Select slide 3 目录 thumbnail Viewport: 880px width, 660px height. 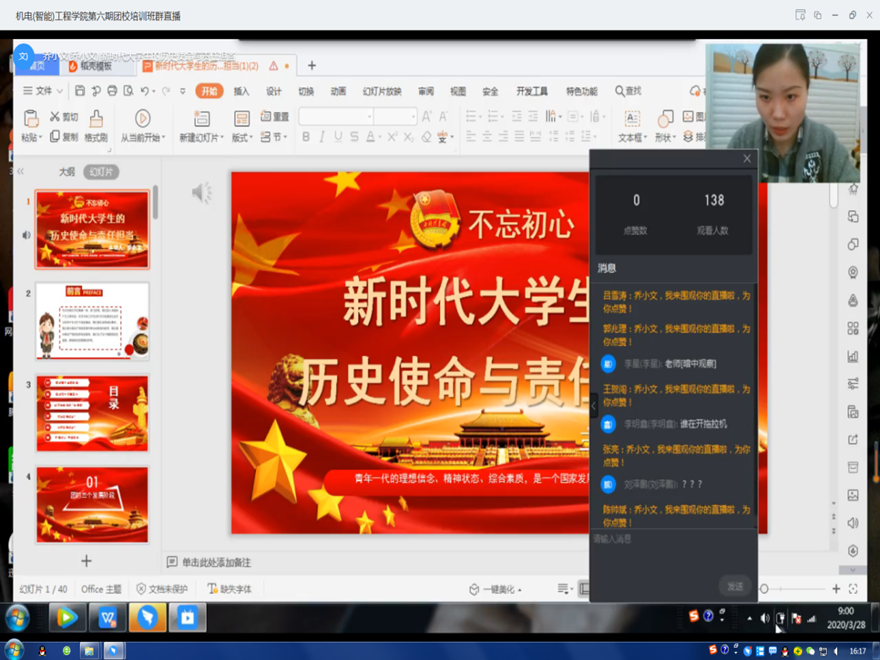92,412
